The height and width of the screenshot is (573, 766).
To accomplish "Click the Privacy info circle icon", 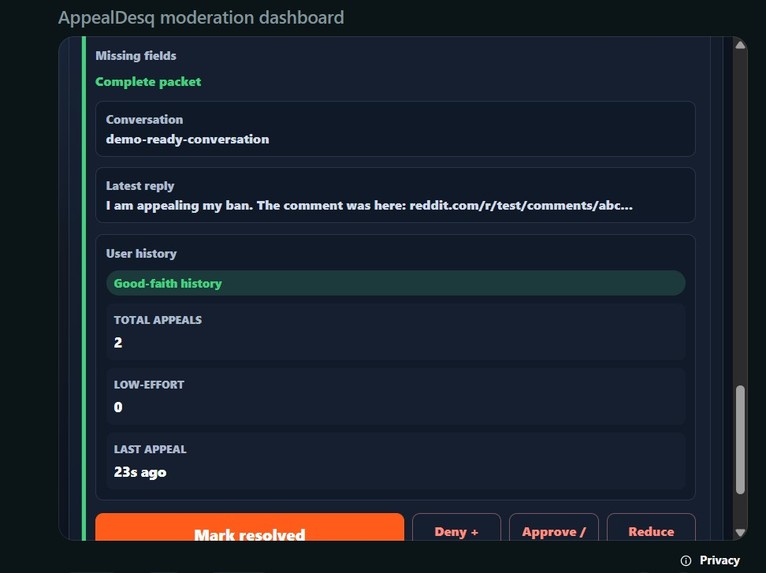I will [x=686, y=560].
